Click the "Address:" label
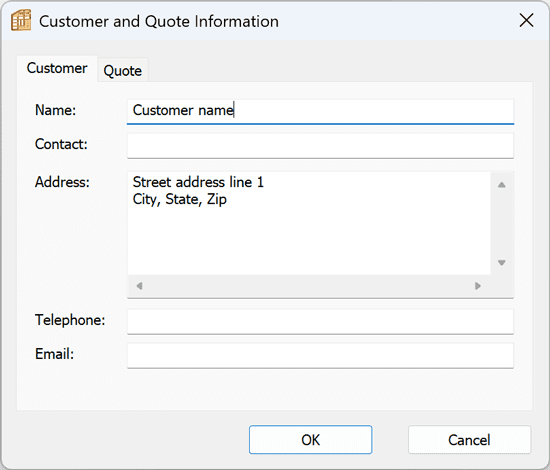 point(62,182)
